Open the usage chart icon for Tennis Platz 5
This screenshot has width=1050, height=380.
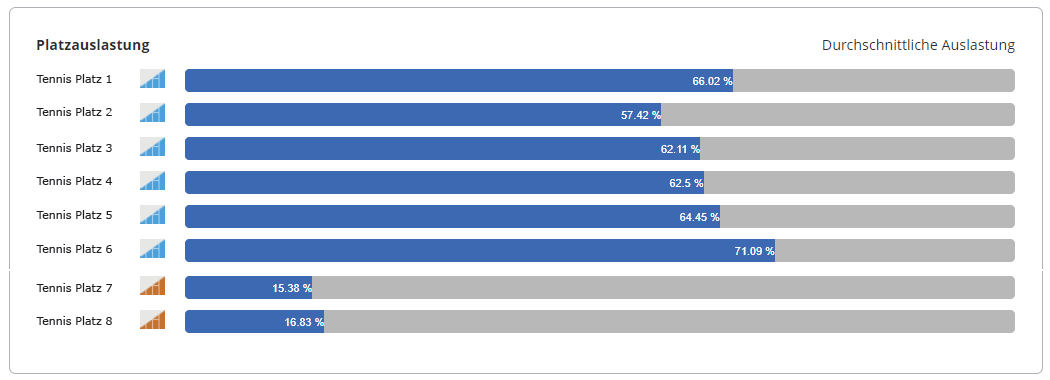[x=152, y=215]
